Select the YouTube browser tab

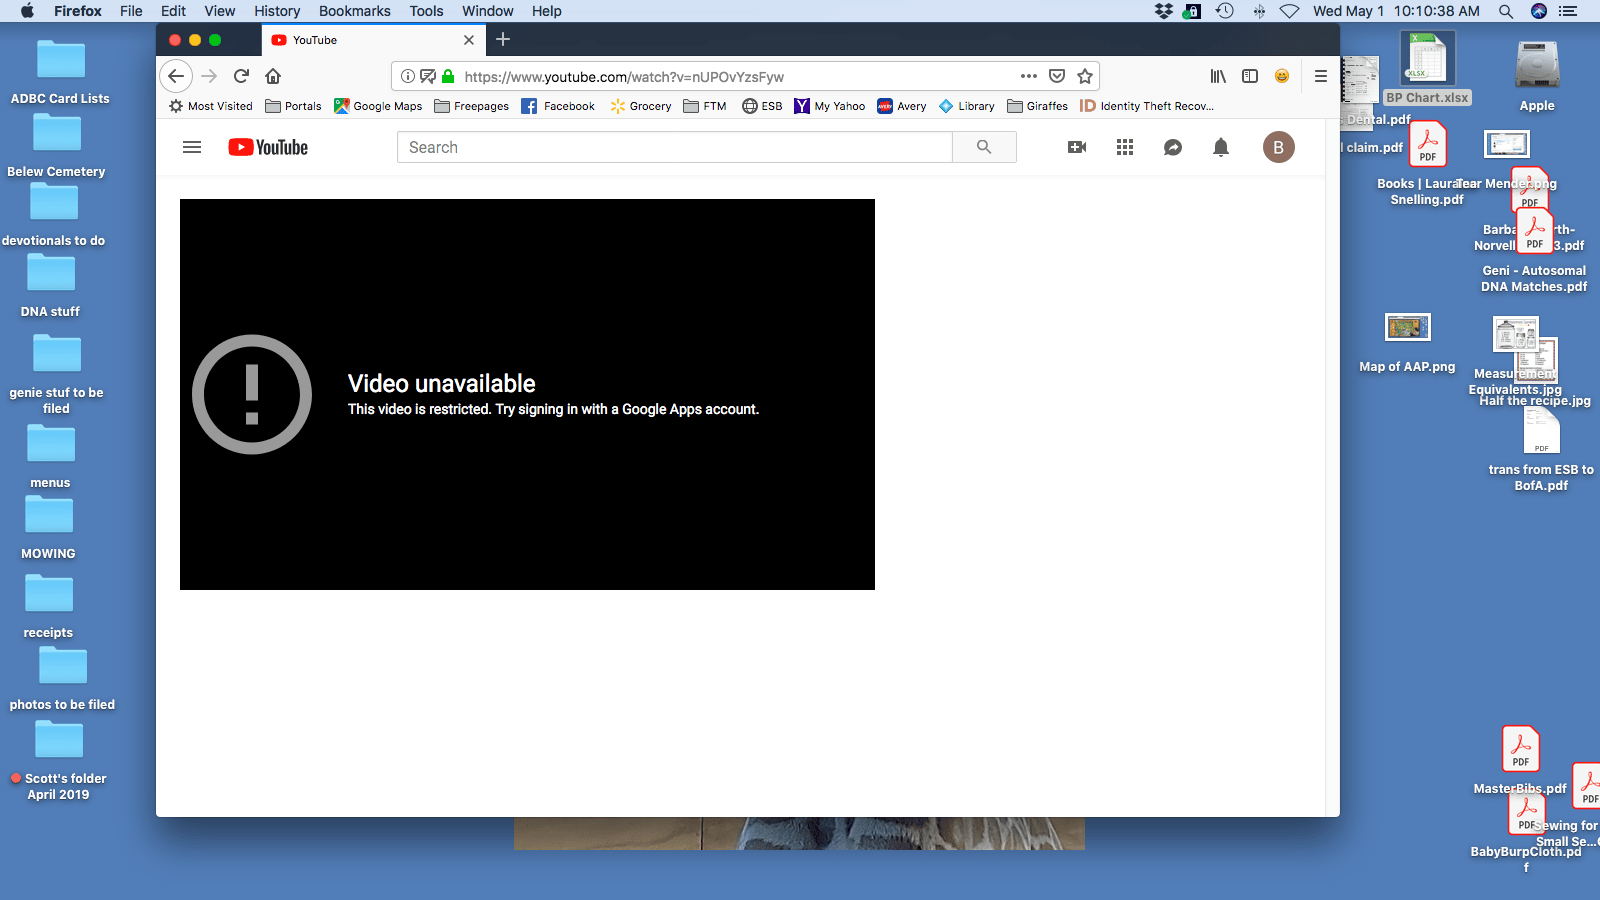click(373, 40)
